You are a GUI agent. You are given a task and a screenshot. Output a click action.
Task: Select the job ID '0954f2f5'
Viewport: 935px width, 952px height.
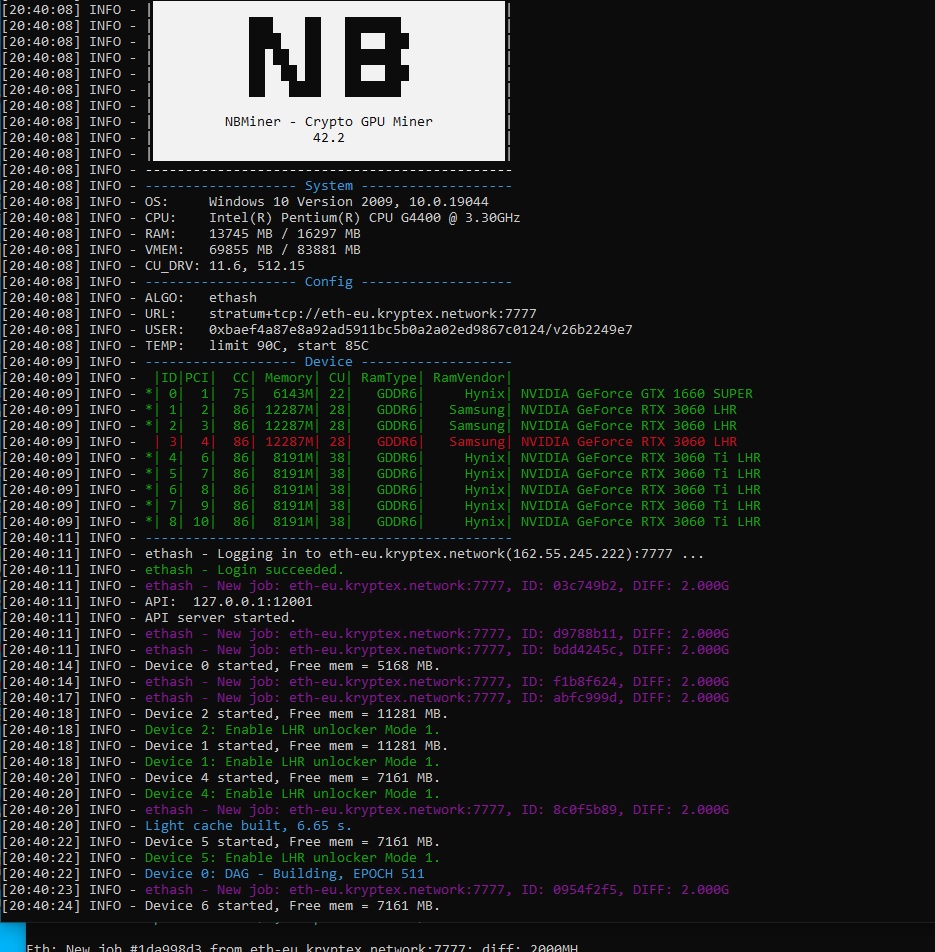point(585,889)
